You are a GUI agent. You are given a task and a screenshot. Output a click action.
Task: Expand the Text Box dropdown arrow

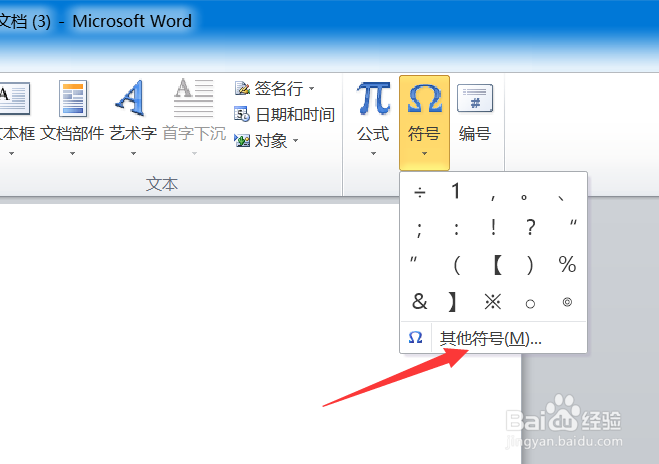click(11, 154)
